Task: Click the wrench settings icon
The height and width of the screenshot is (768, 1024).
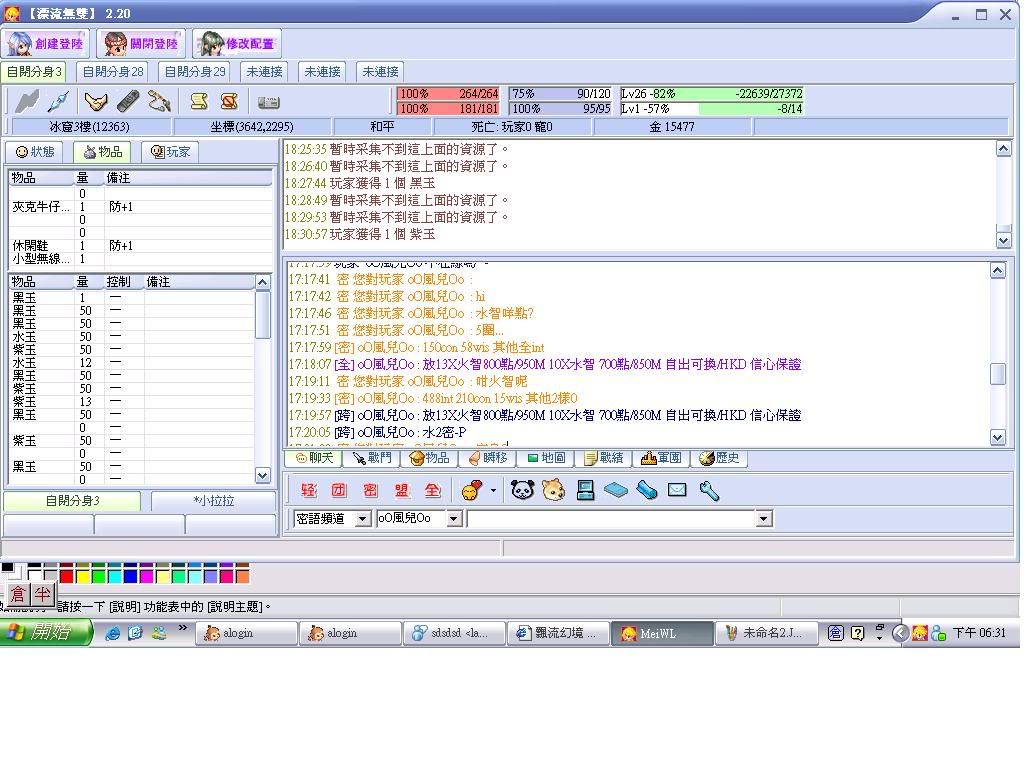Action: (x=708, y=490)
